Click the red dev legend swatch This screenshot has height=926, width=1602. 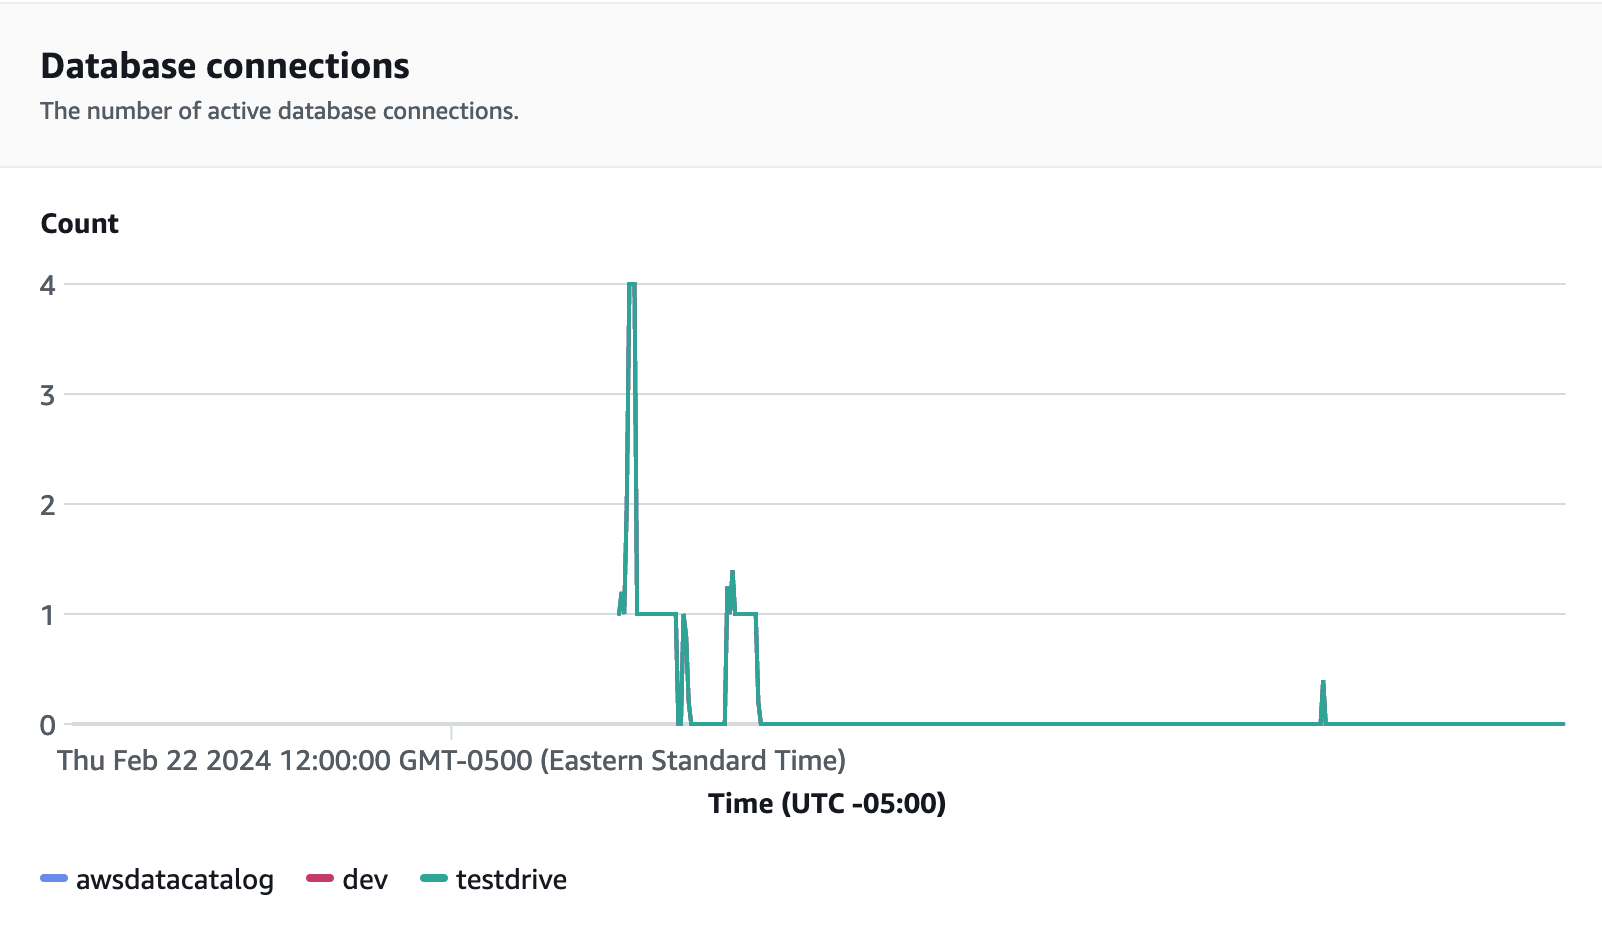319,879
